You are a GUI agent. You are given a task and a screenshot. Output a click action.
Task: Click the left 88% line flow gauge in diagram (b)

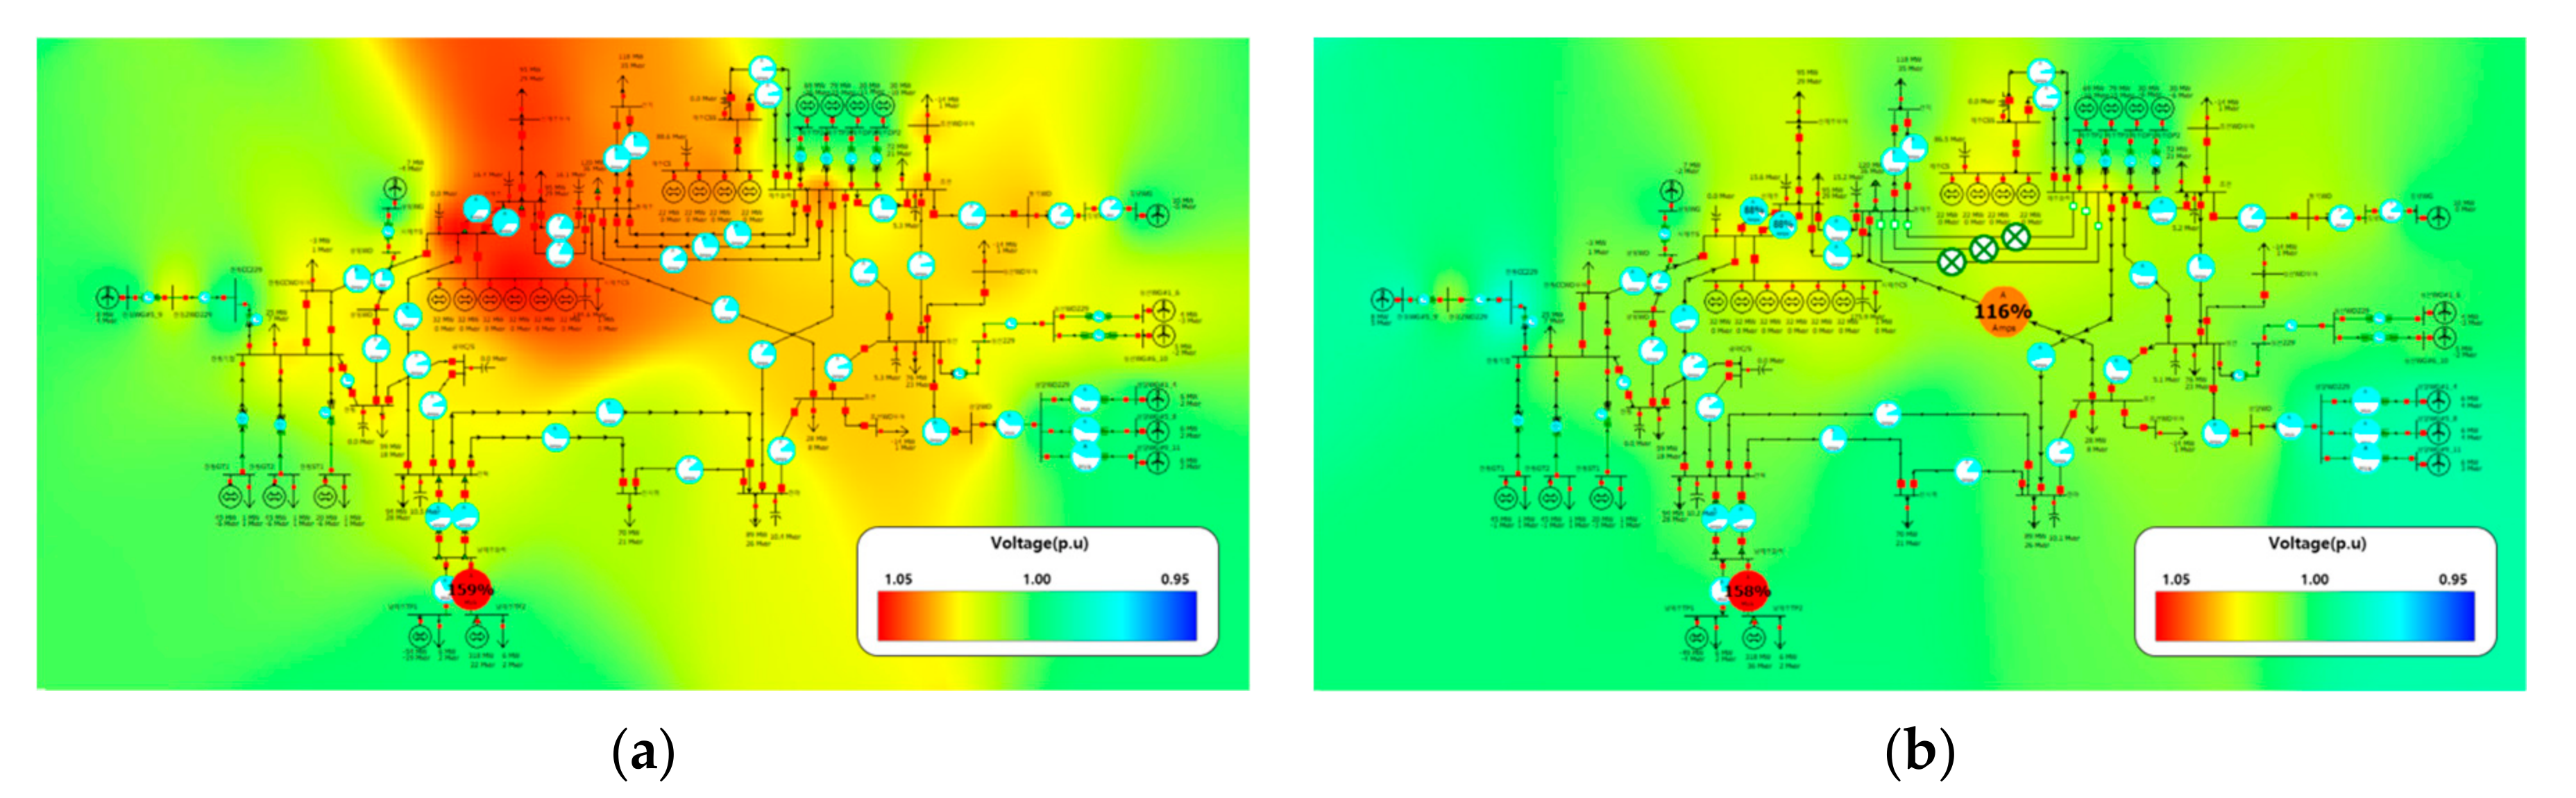tap(1754, 211)
